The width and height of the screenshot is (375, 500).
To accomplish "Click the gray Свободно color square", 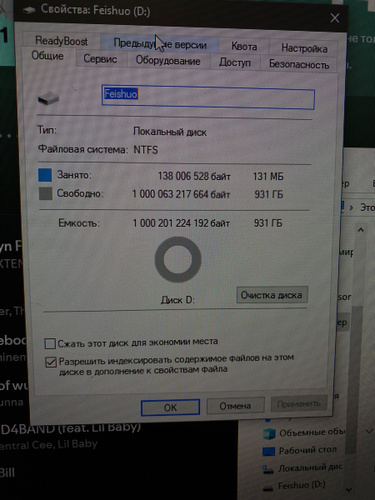I will click(45, 193).
